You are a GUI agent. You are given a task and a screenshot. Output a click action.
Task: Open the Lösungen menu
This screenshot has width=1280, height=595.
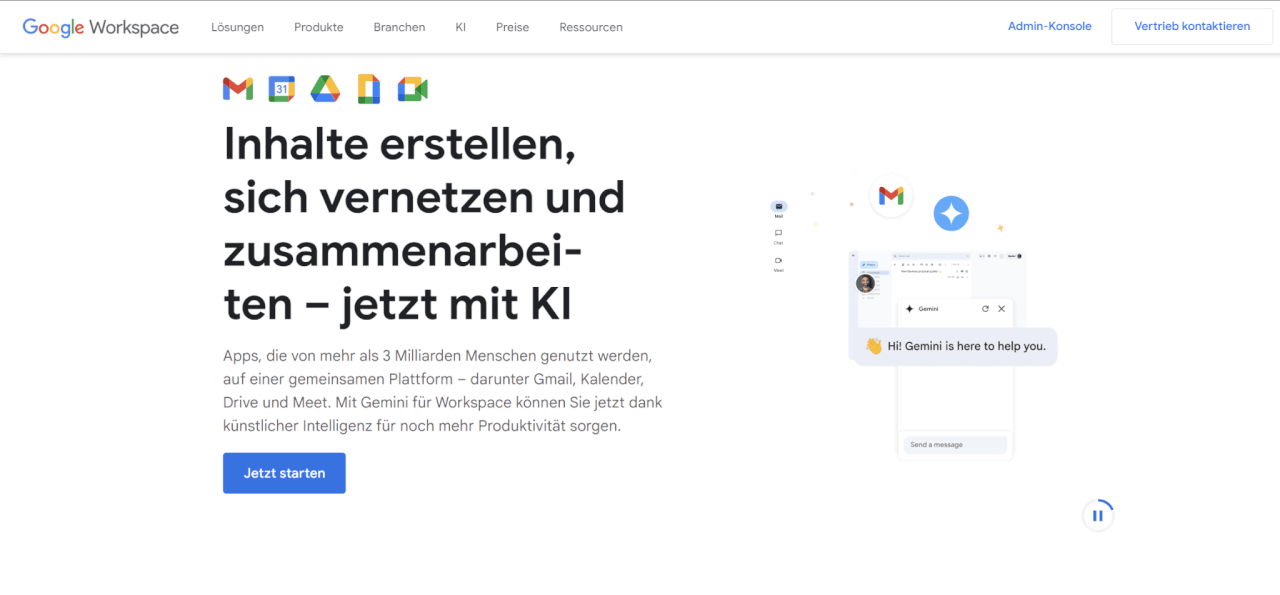pyautogui.click(x=237, y=27)
